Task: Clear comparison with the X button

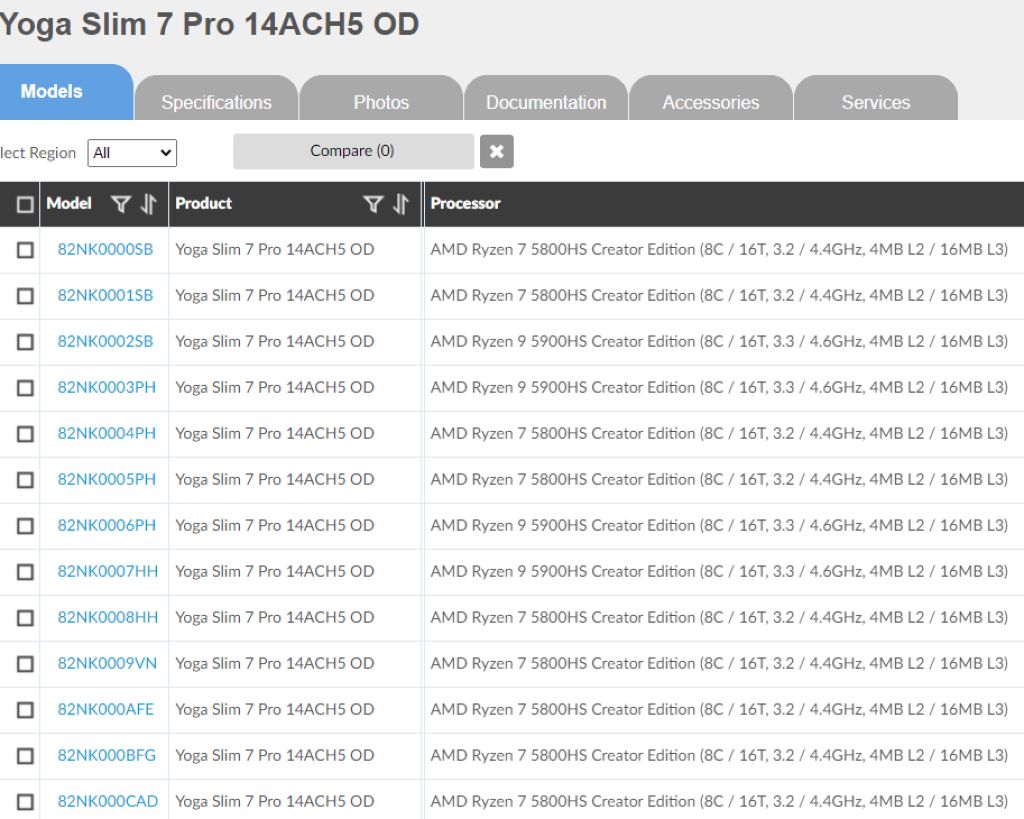Action: (496, 152)
